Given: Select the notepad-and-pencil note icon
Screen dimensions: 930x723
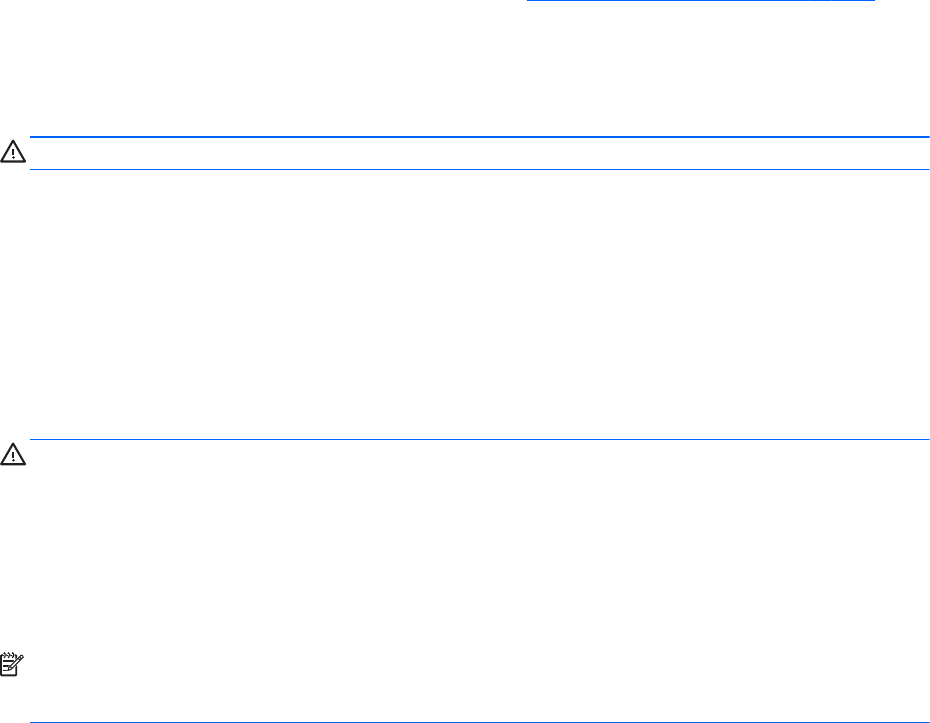Looking at the screenshot, I should coord(12,664).
